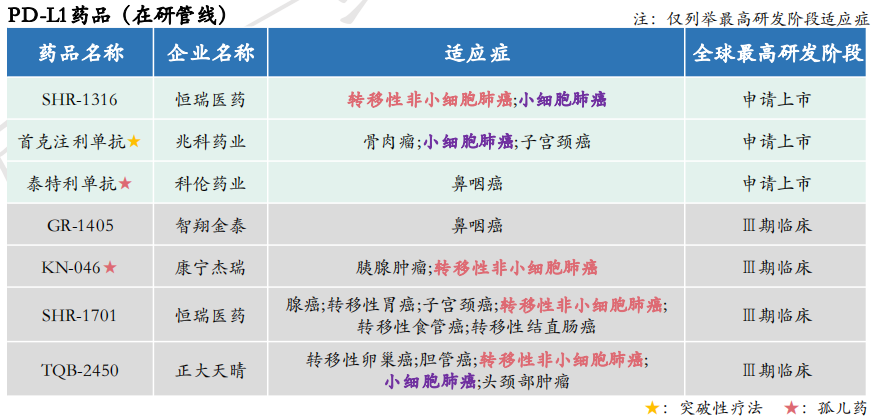Click the company 科伦药业
877x420 pixels.
tap(210, 183)
